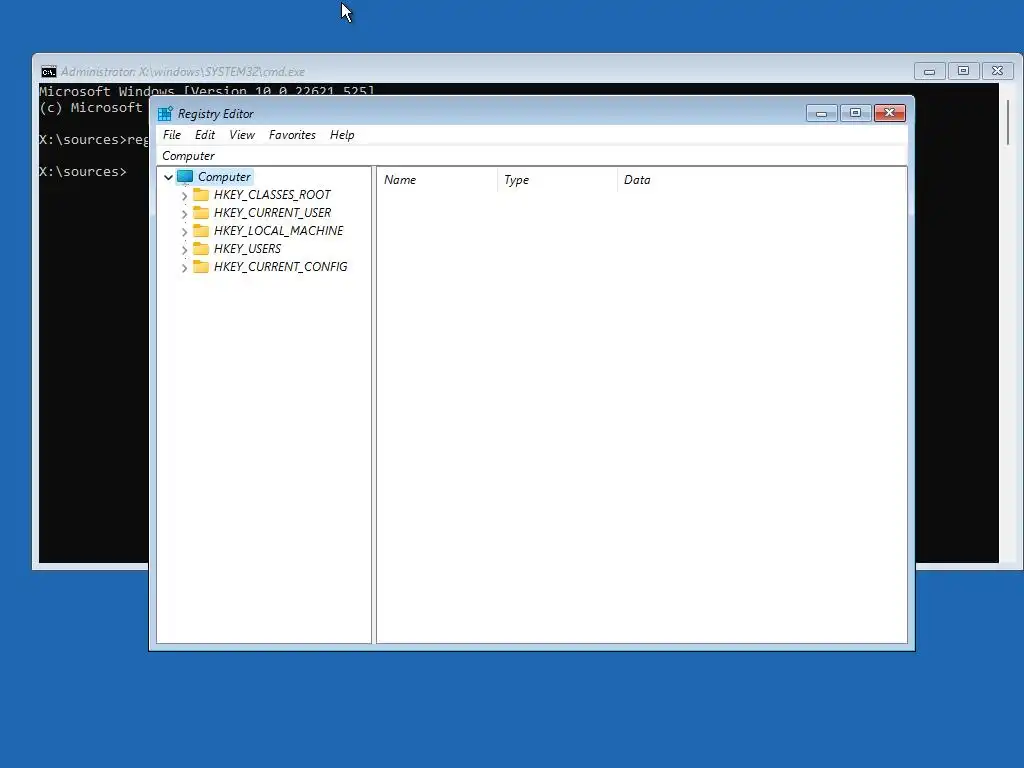Maximize the Registry Editor window
This screenshot has height=768, width=1024.
point(856,114)
